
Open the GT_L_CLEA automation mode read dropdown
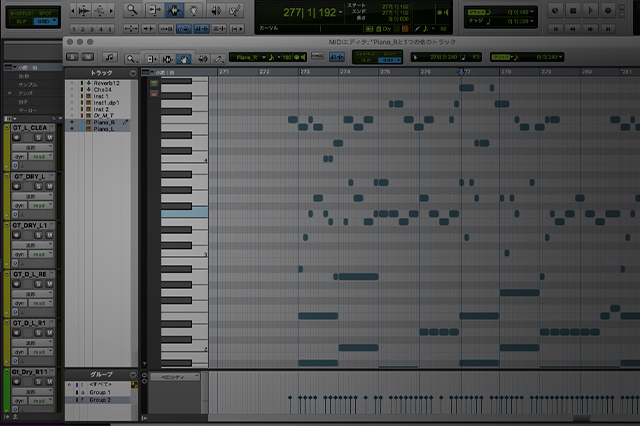[41, 157]
